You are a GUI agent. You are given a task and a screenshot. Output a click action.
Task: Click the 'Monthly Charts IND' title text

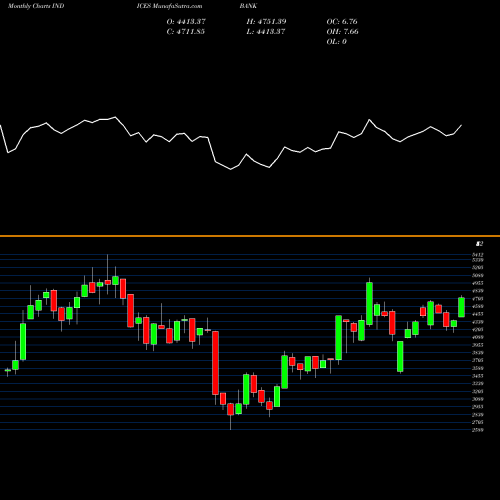coord(35,6)
